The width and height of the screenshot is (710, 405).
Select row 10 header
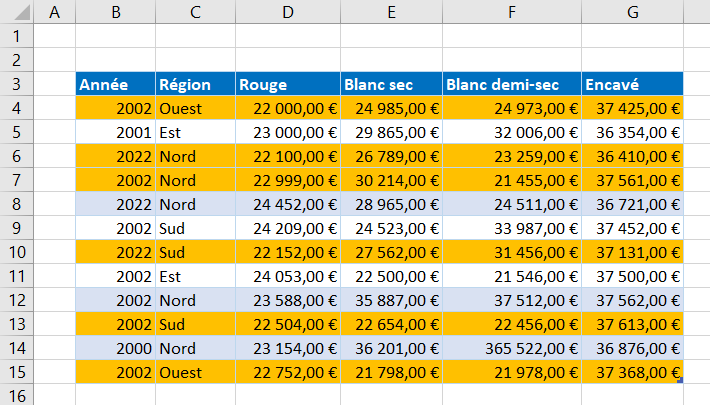pyautogui.click(x=17, y=252)
